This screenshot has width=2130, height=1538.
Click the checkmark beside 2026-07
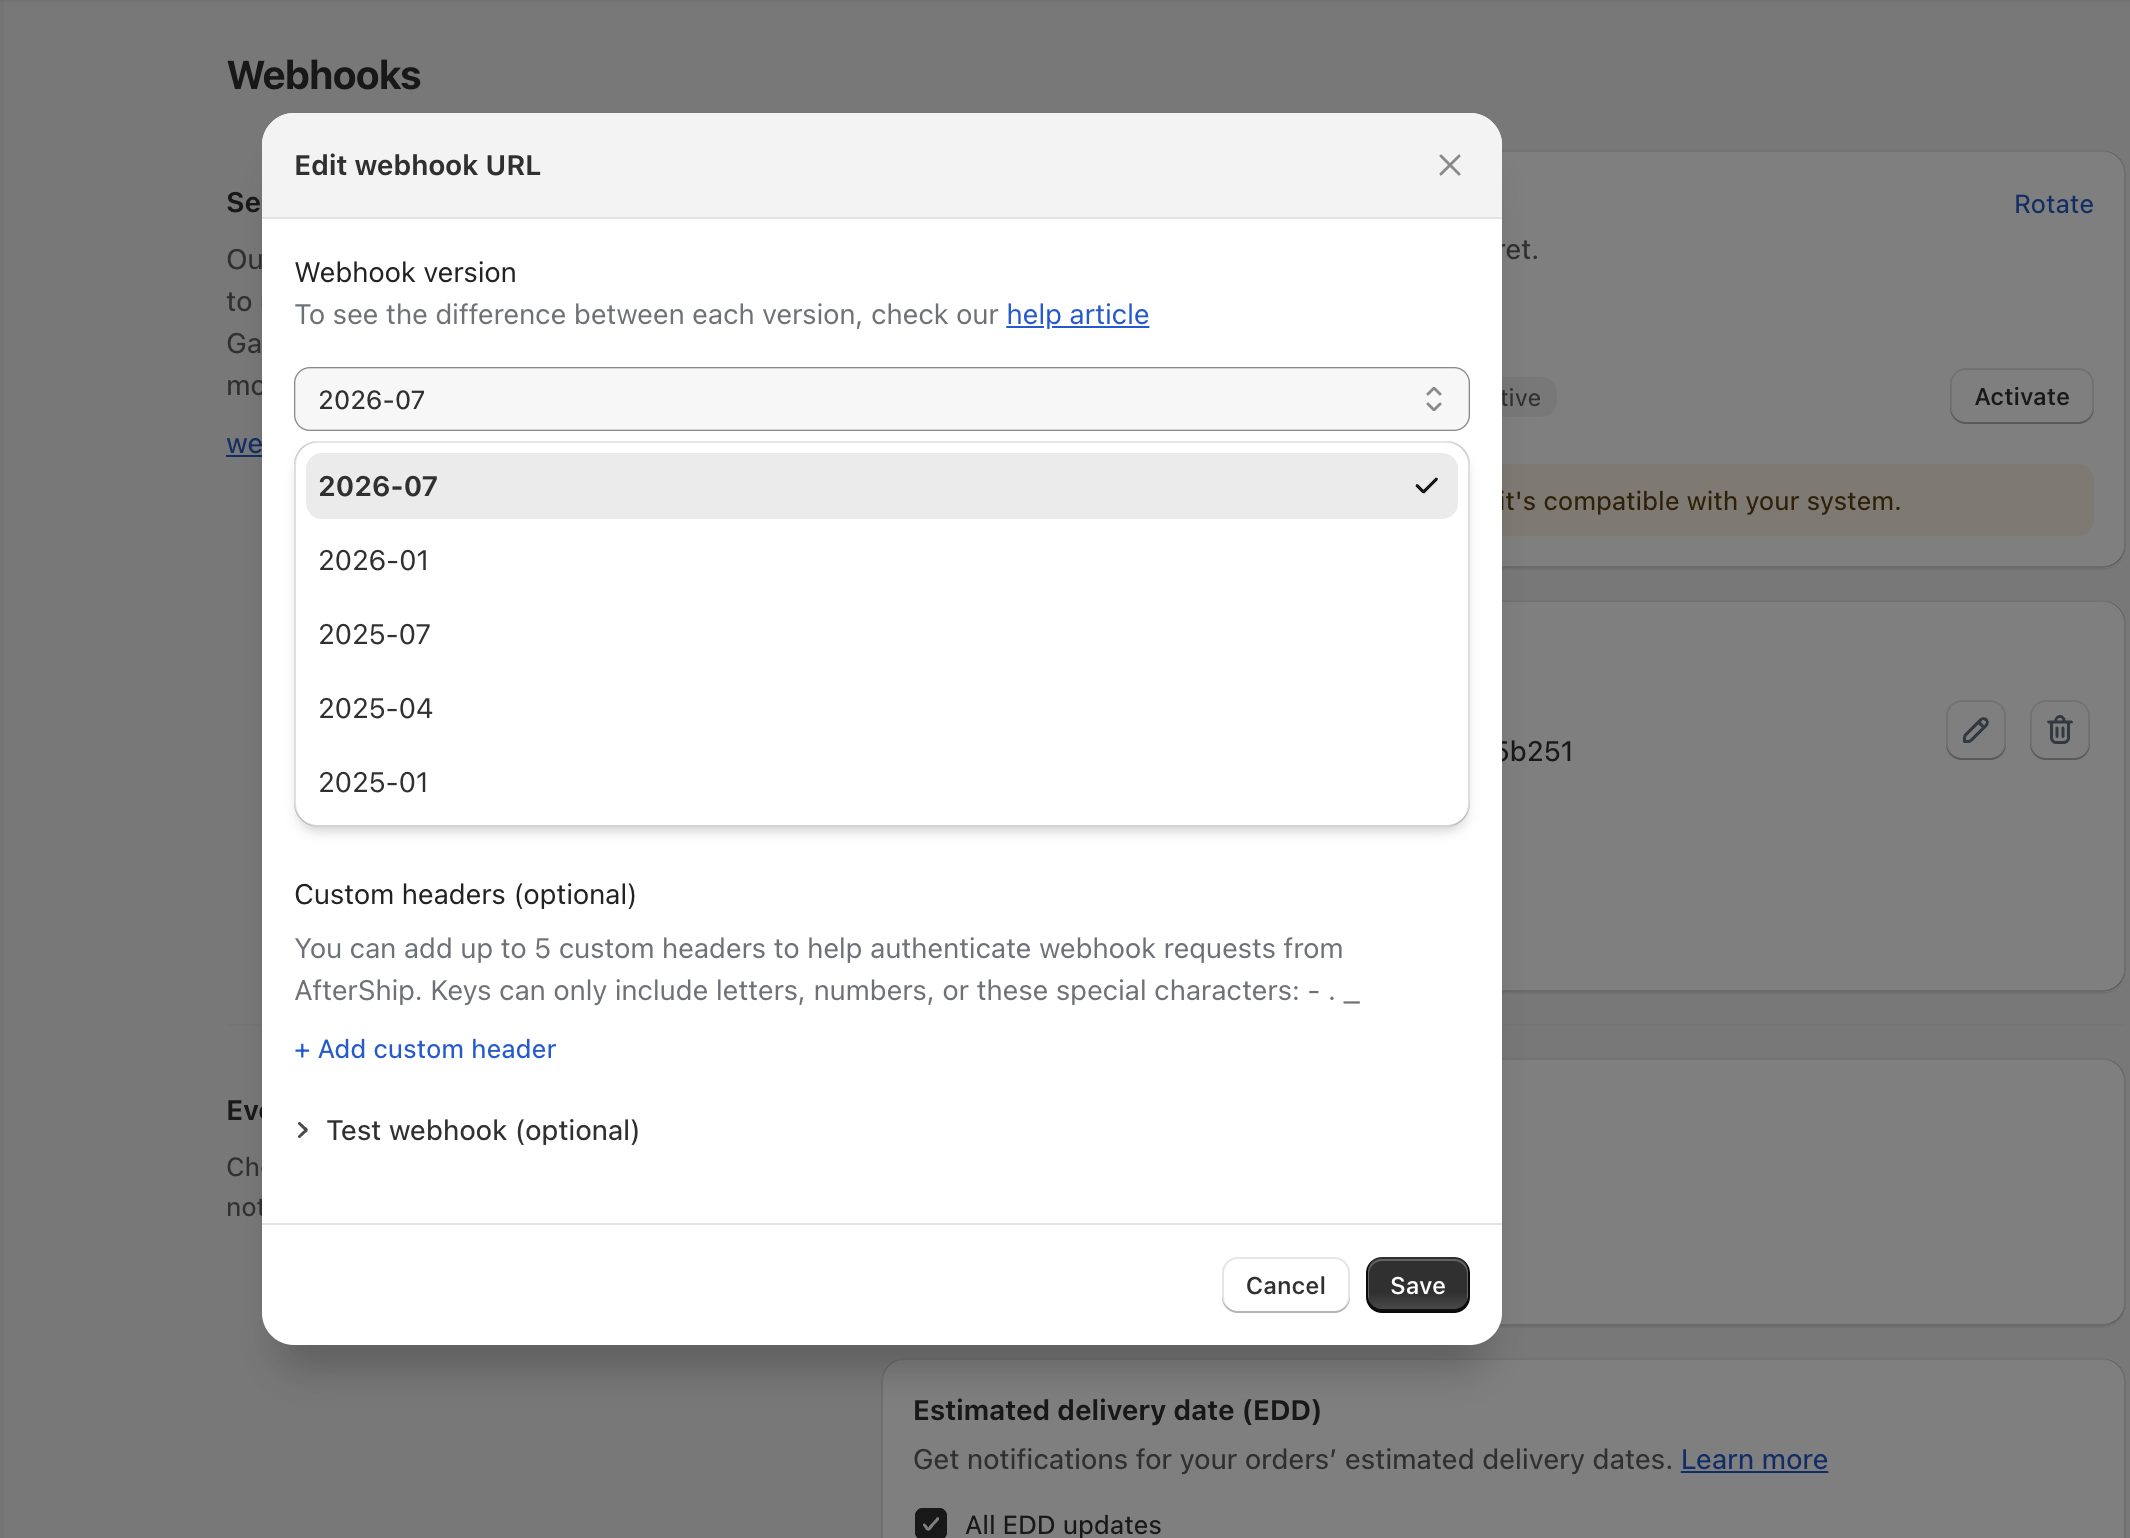1426,486
